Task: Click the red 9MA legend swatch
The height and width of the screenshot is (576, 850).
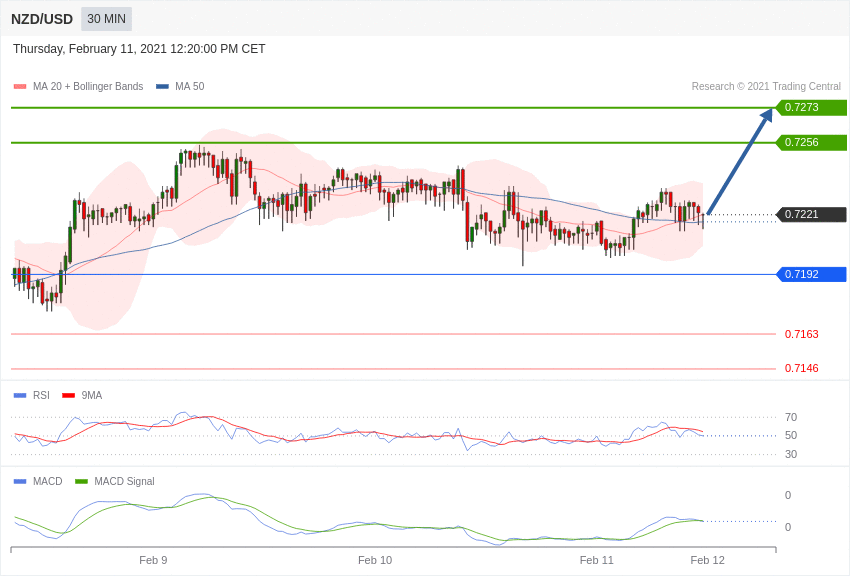Action: click(69, 396)
